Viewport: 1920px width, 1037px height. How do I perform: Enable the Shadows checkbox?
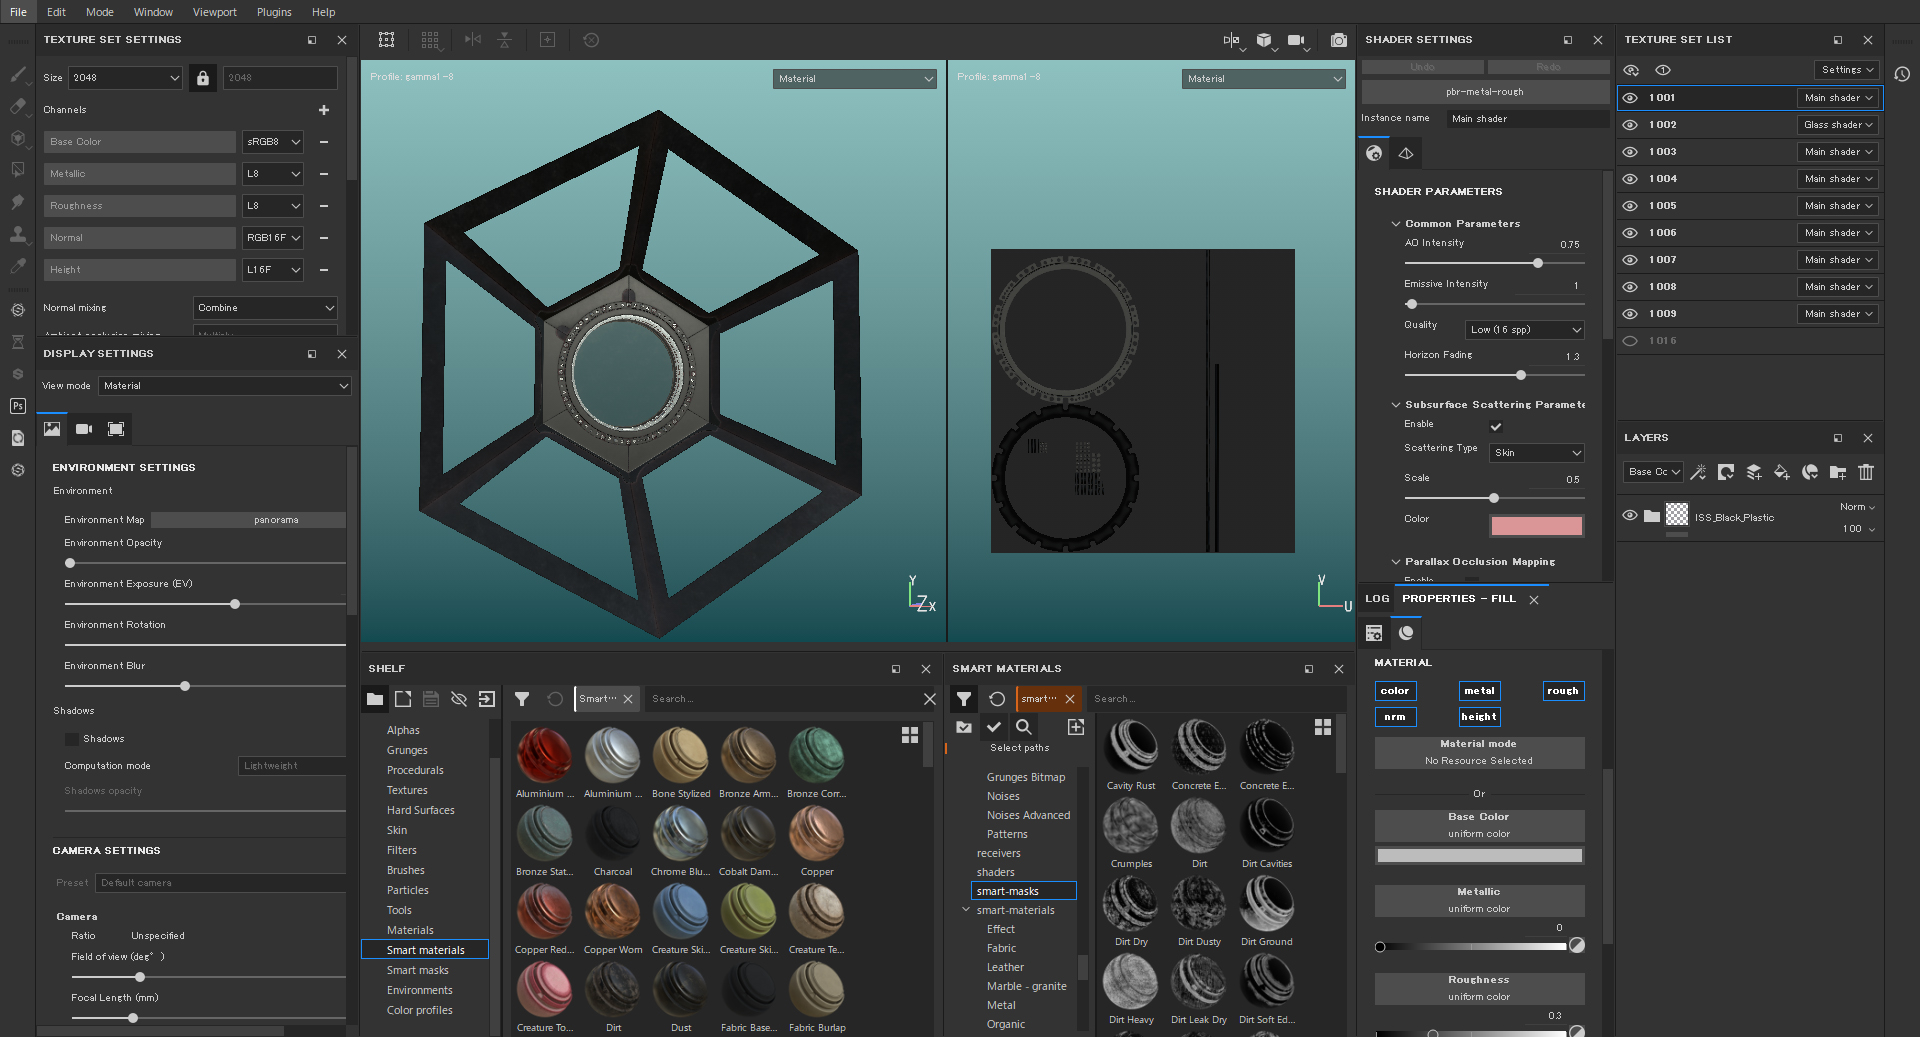(72, 739)
